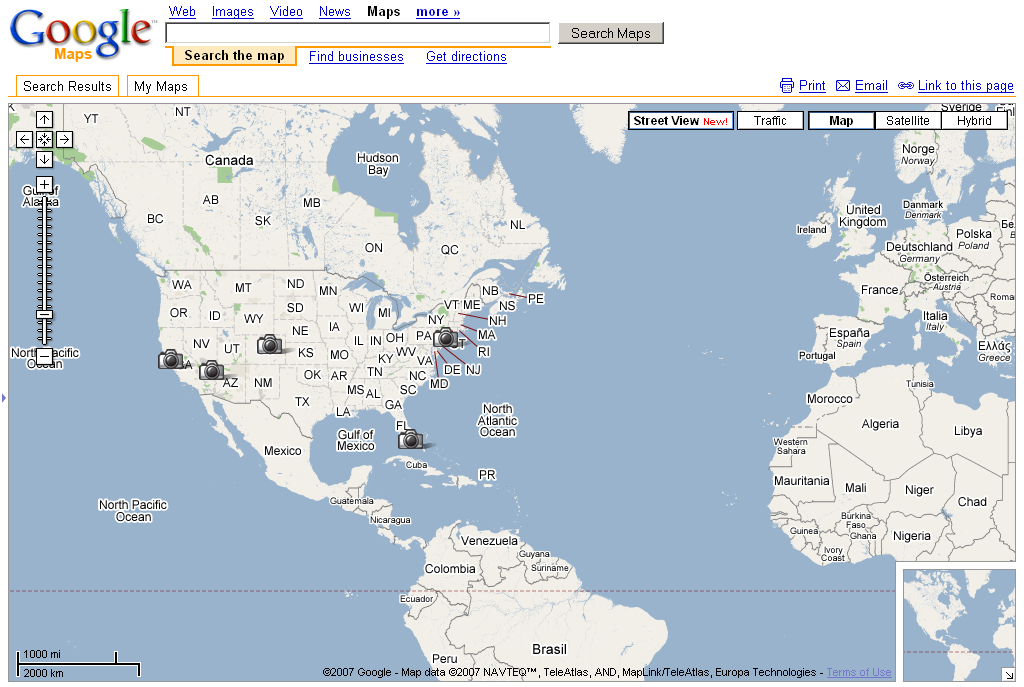Click the Nigeria label on the map
The width and height of the screenshot is (1024, 687).
[912, 535]
